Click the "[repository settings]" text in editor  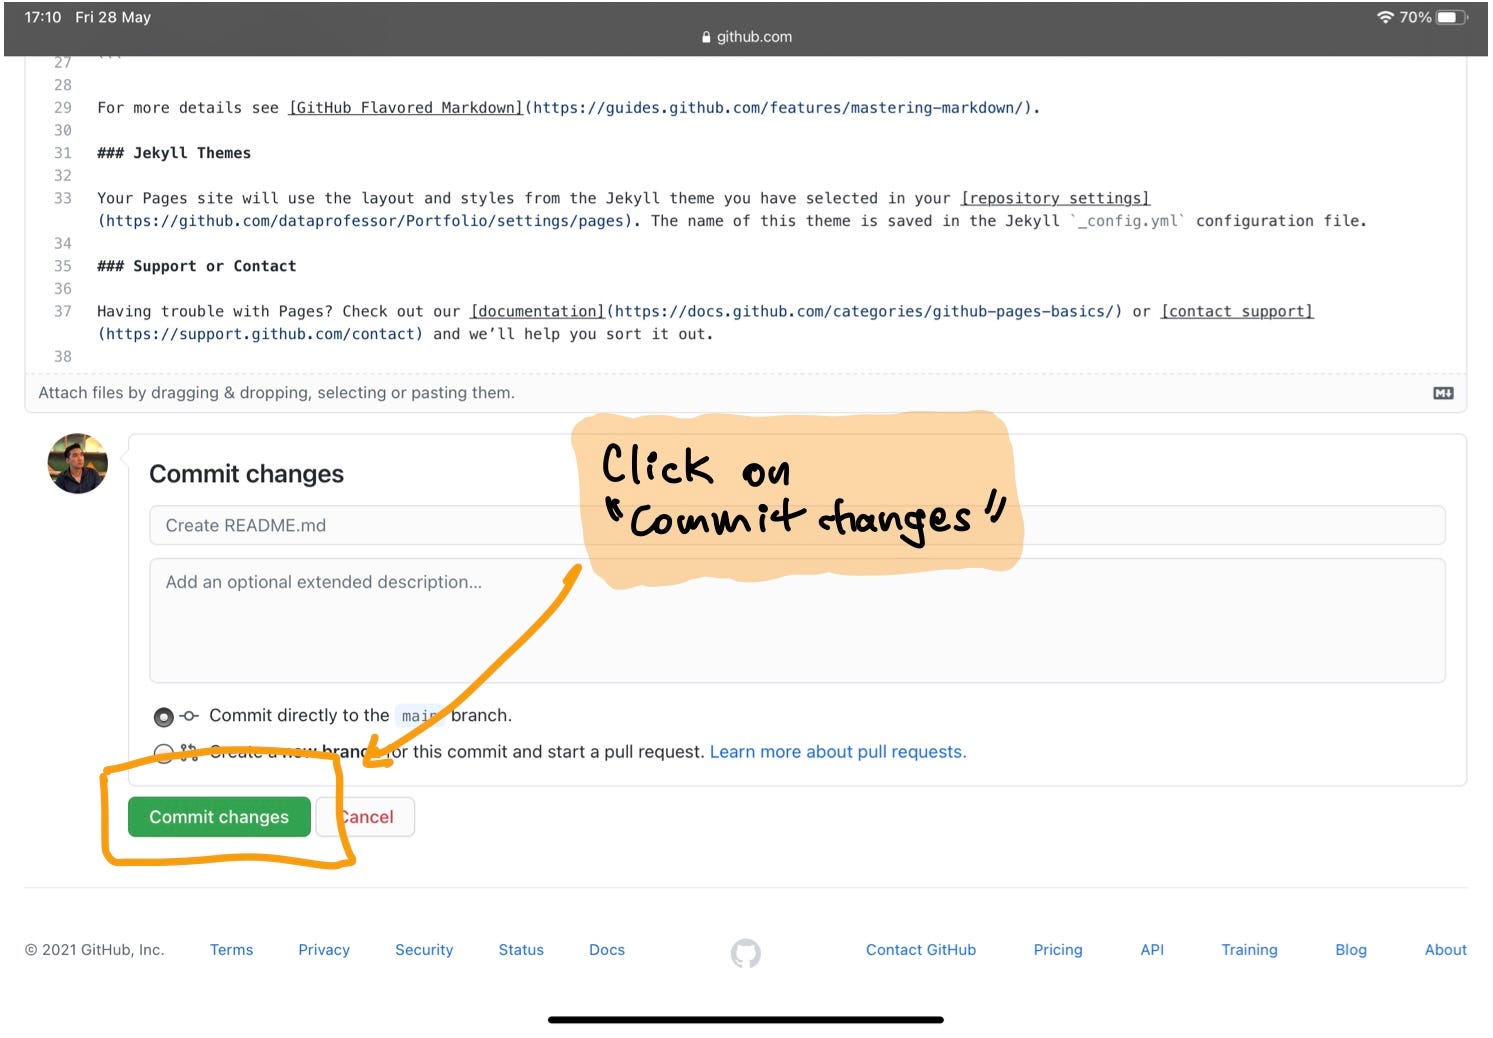[x=1056, y=198]
